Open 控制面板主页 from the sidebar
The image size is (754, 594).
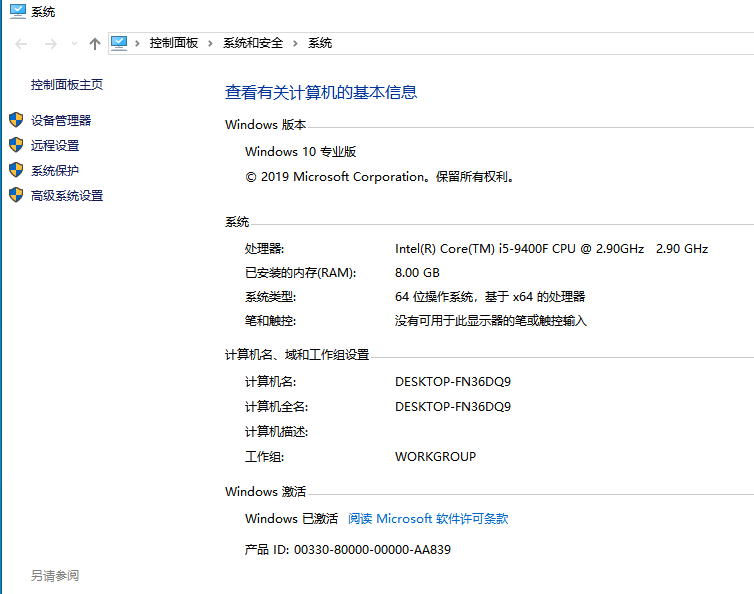coord(67,85)
